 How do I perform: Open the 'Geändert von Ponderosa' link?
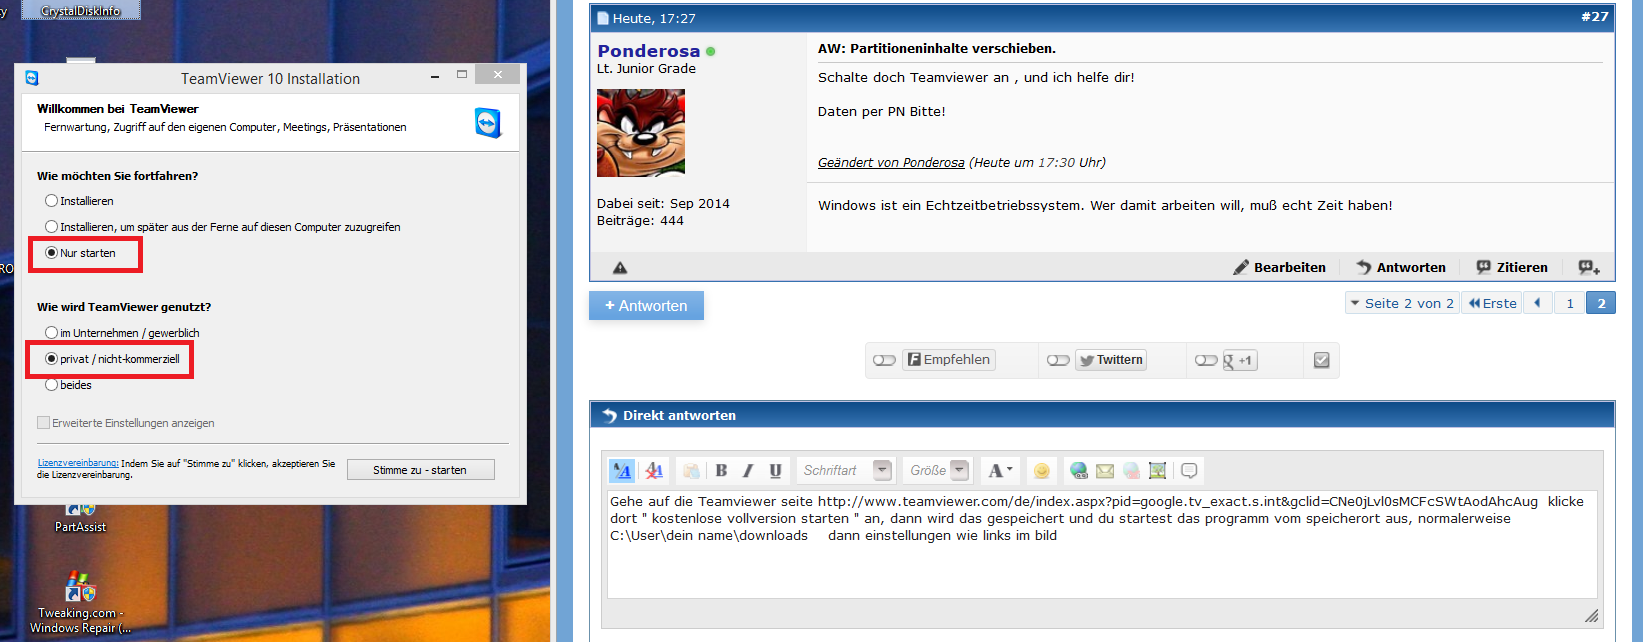pos(891,162)
